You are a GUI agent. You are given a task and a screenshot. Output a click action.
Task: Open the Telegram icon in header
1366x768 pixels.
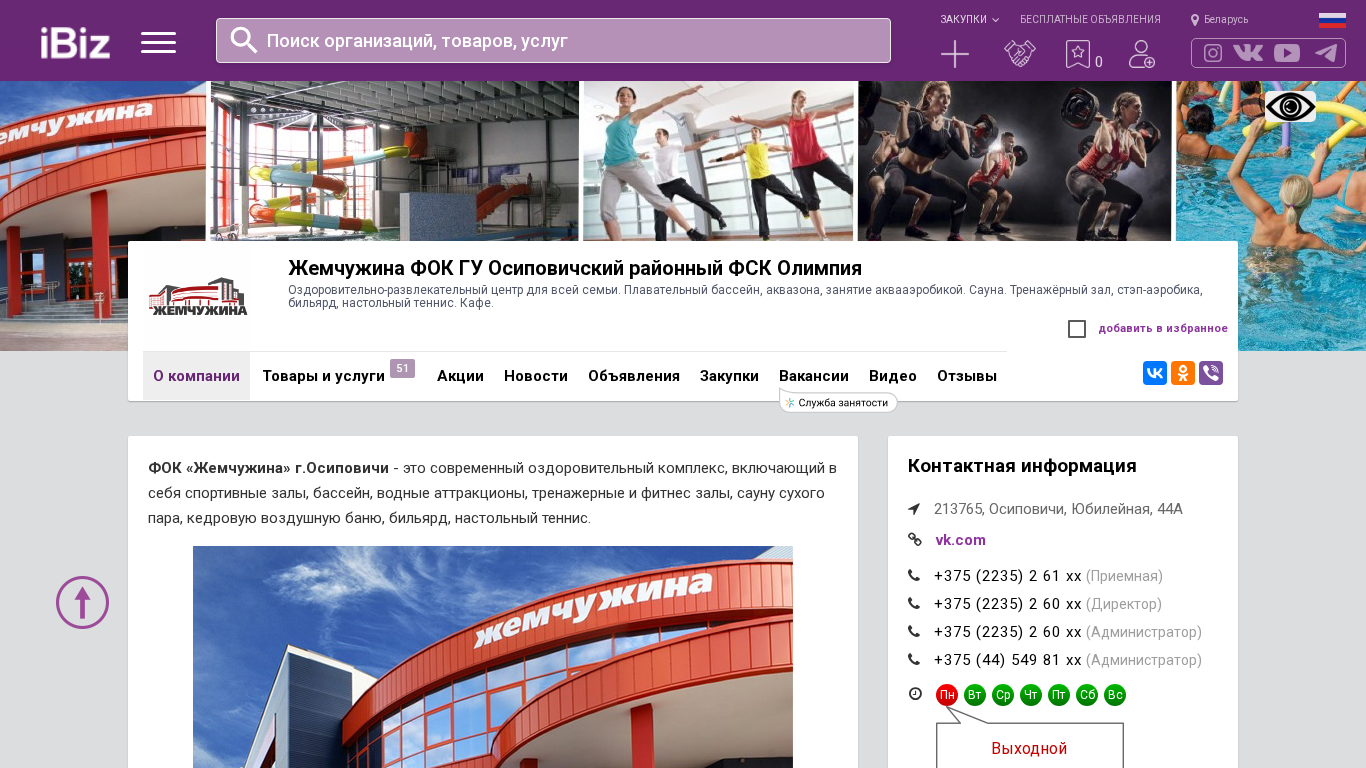coord(1326,53)
